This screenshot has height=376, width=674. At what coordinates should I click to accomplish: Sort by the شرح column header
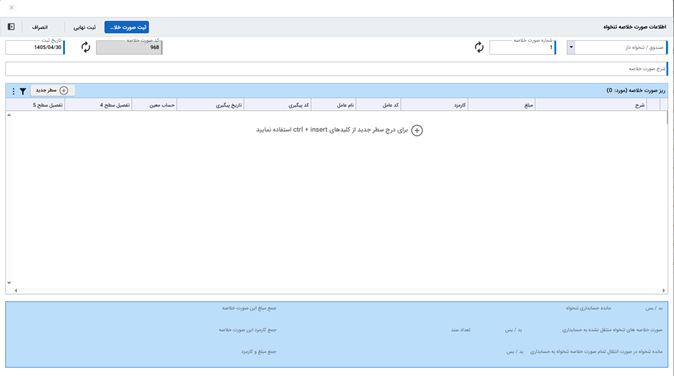coord(591,105)
